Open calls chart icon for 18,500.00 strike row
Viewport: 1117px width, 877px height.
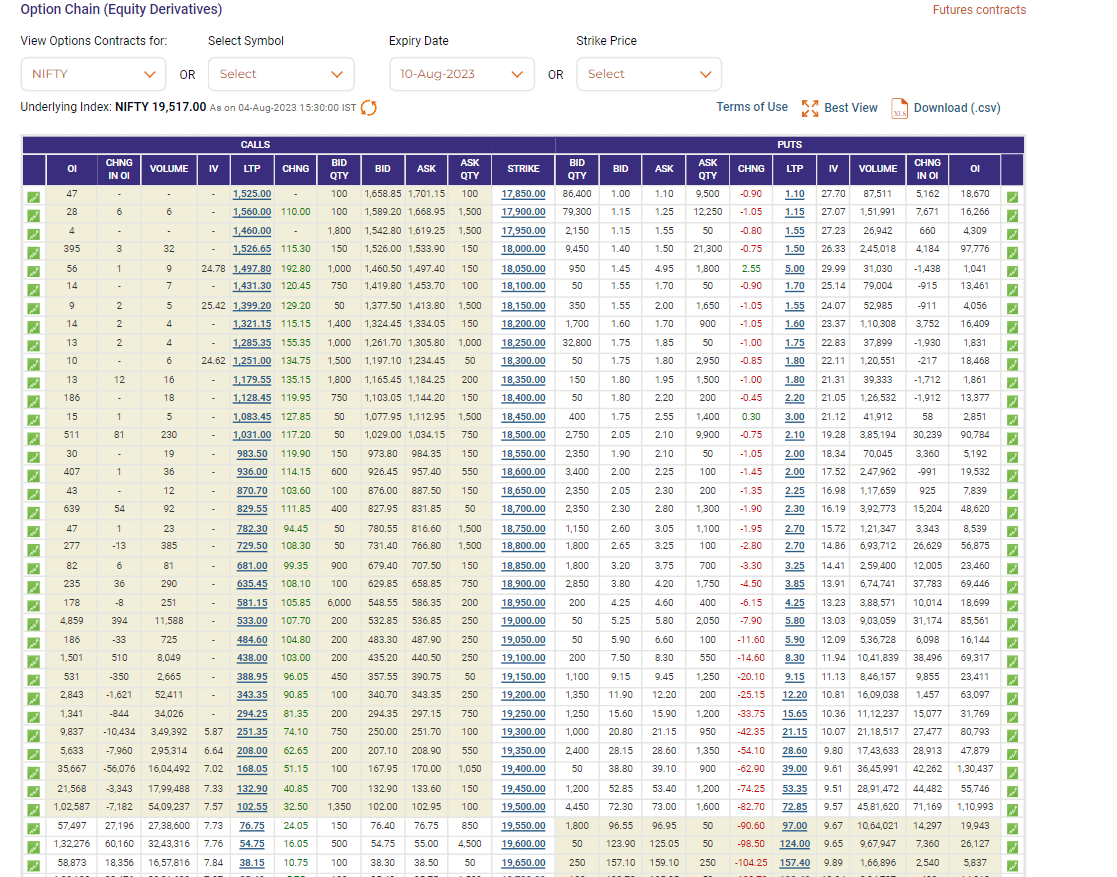click(33, 437)
